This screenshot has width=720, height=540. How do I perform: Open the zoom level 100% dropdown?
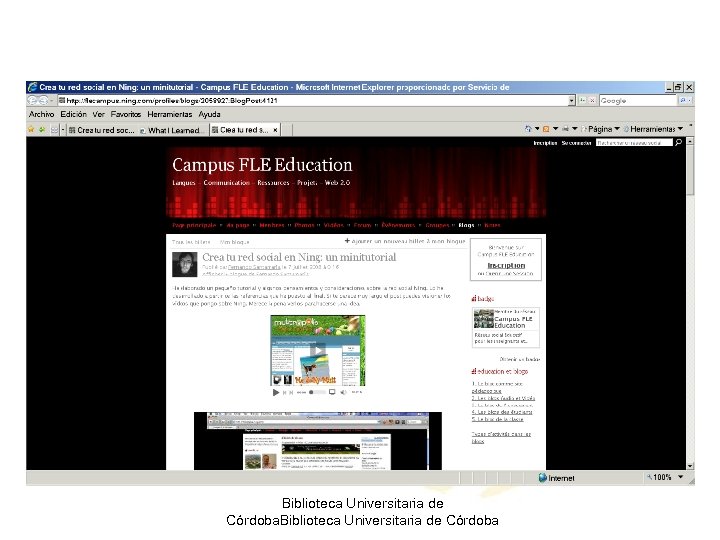tap(681, 478)
